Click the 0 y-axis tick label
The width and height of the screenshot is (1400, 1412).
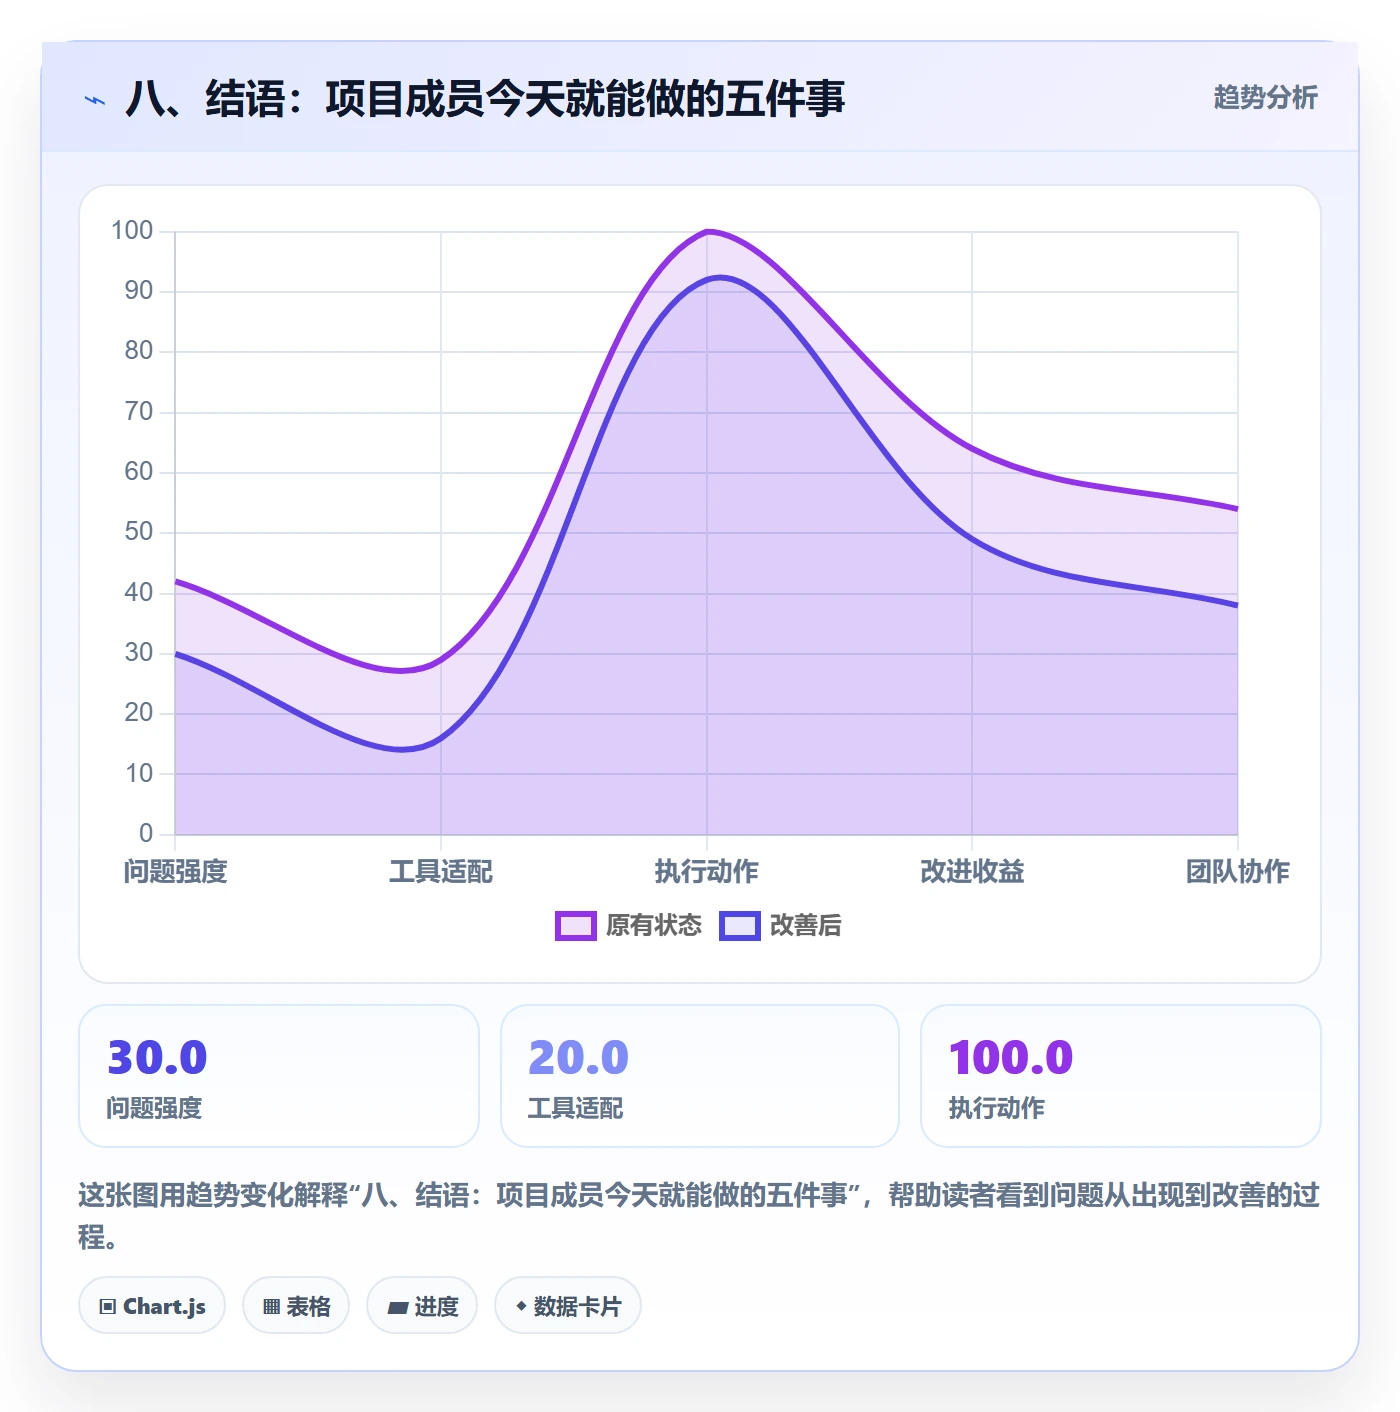pos(146,834)
